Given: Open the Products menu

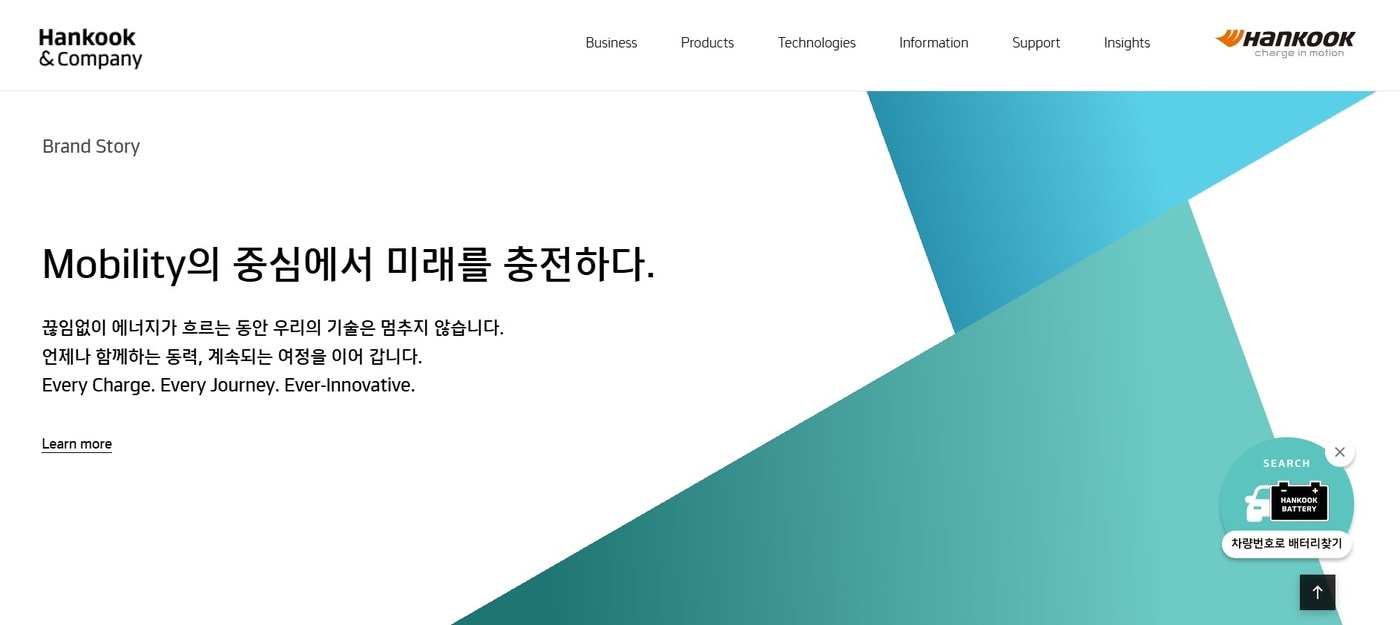Looking at the screenshot, I should click(x=707, y=42).
